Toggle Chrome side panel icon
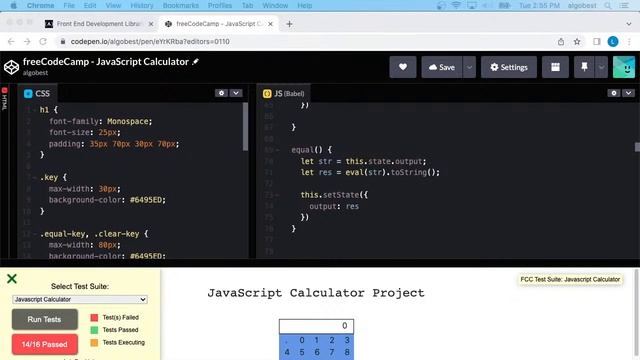Image resolution: width=640 pixels, height=360 pixels. click(x=597, y=42)
